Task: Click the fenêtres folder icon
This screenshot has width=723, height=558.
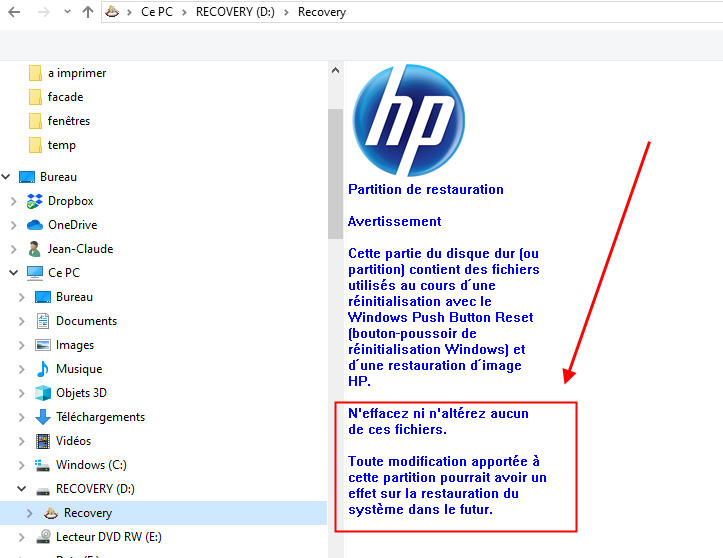Action: point(35,121)
